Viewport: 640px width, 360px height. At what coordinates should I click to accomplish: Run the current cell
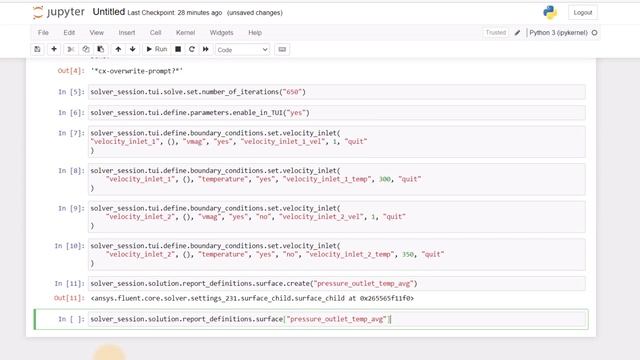(157, 49)
